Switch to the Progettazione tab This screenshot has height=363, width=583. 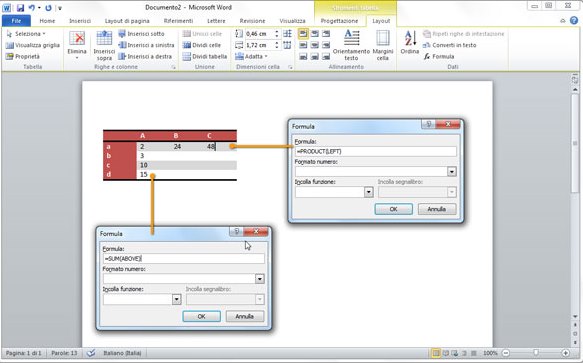tap(339, 21)
